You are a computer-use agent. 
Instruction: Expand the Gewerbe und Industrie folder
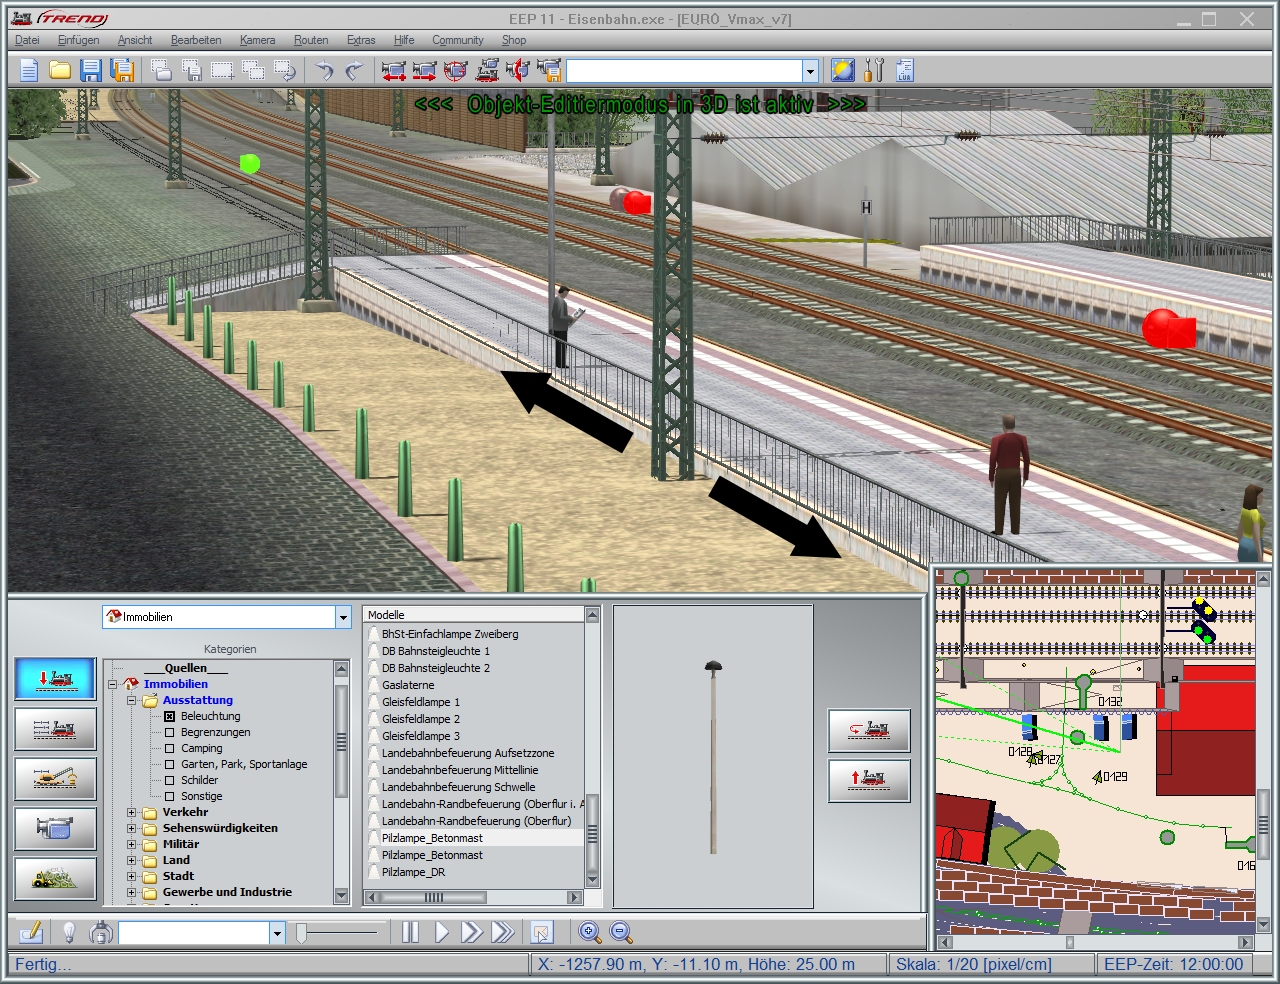point(131,892)
